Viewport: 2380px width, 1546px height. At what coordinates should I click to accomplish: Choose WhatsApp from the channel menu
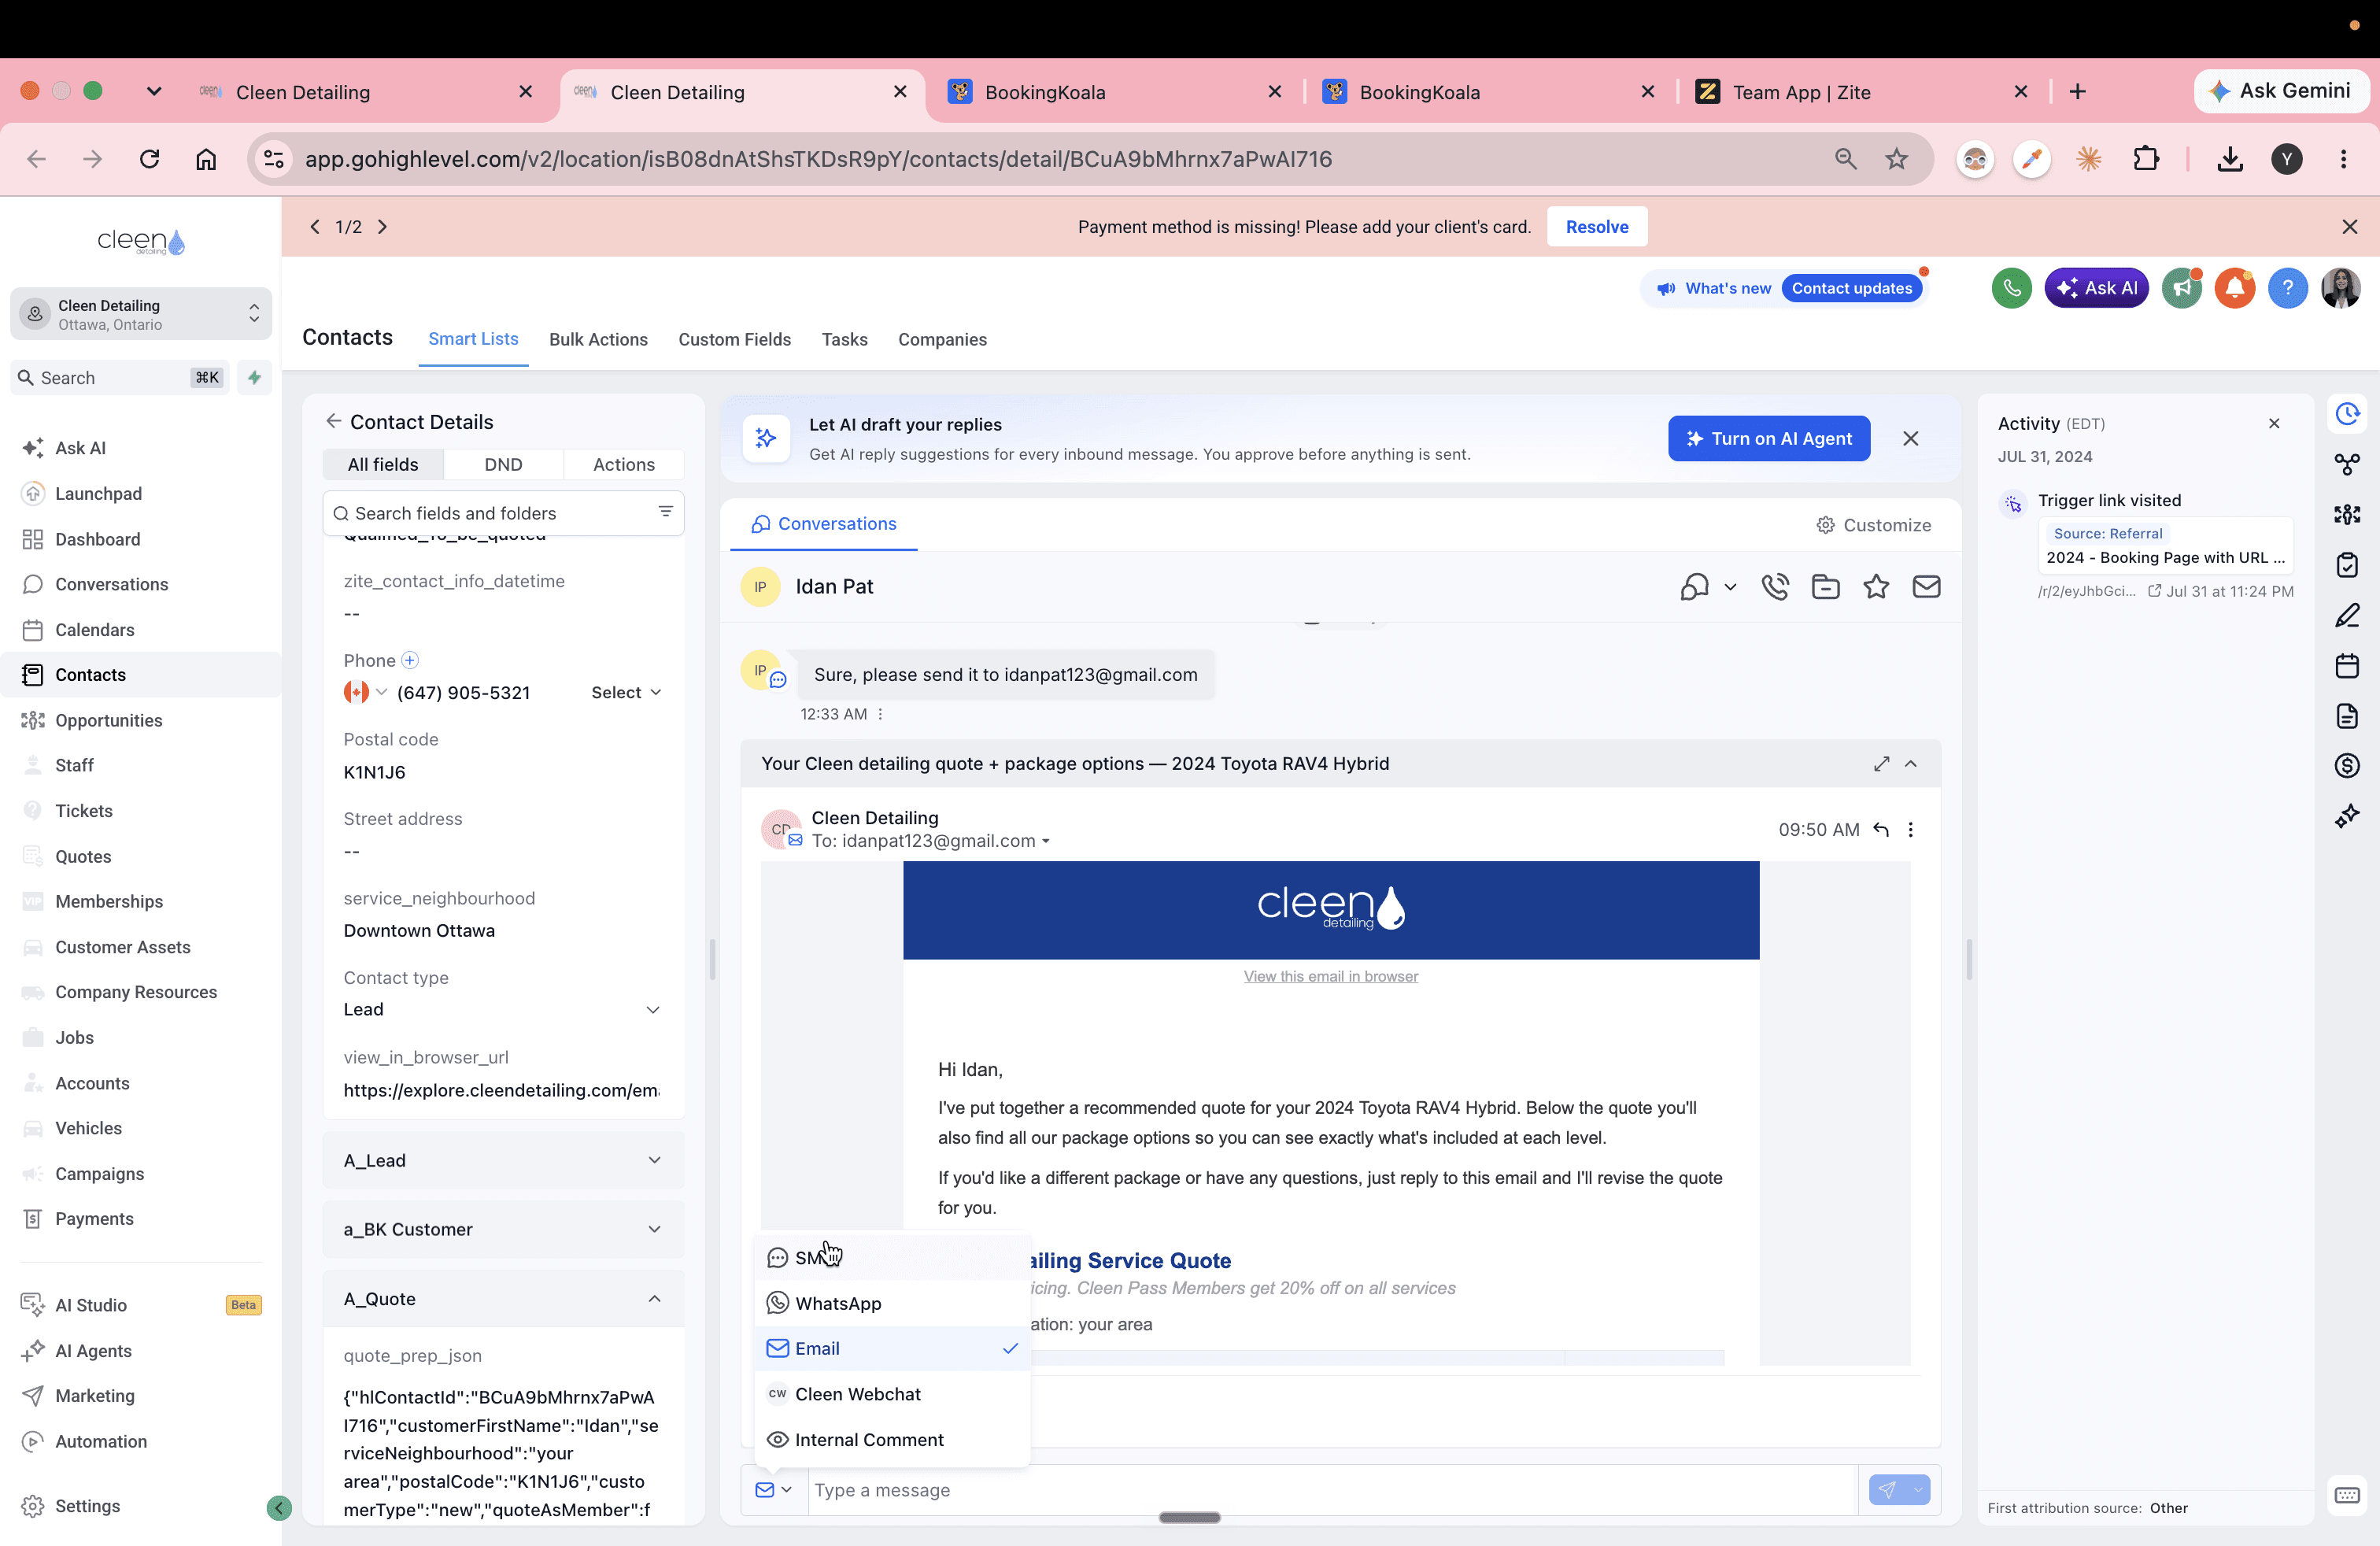point(891,1304)
